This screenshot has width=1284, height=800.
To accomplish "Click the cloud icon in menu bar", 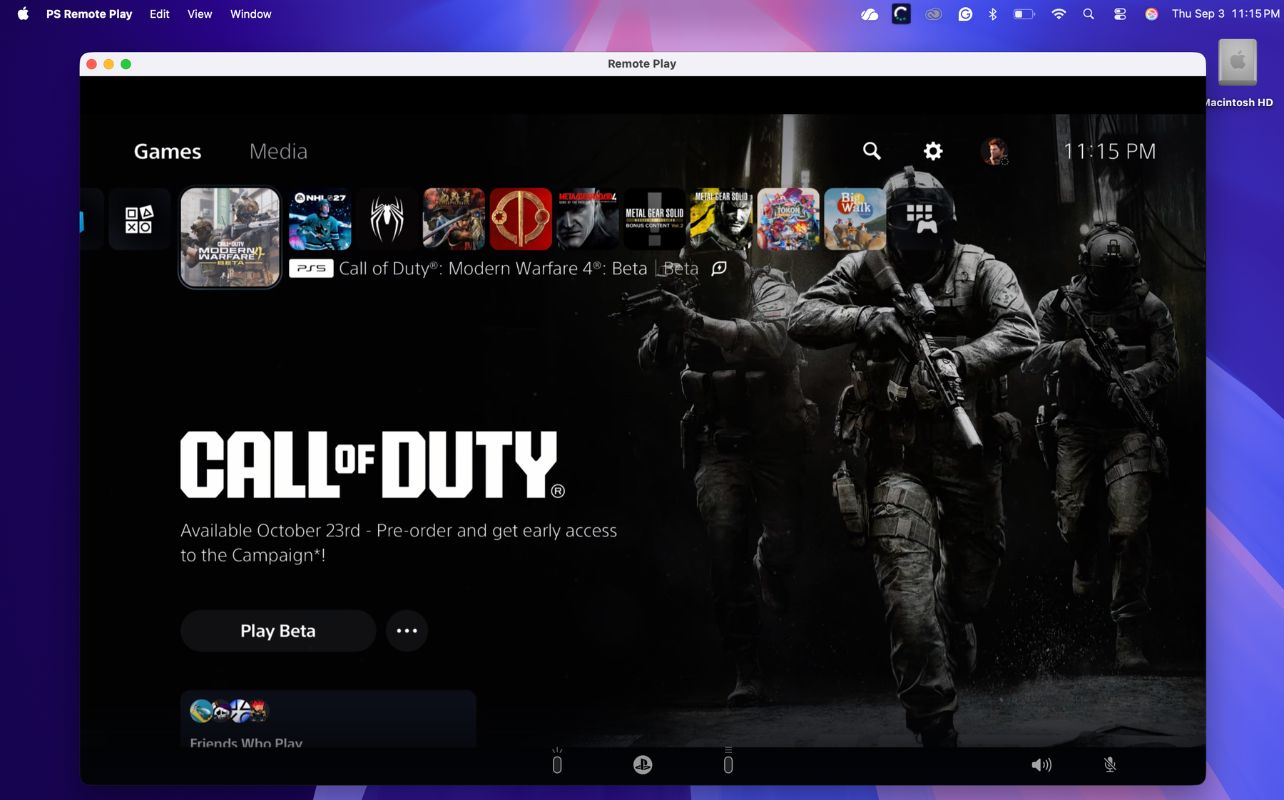I will coord(869,14).
